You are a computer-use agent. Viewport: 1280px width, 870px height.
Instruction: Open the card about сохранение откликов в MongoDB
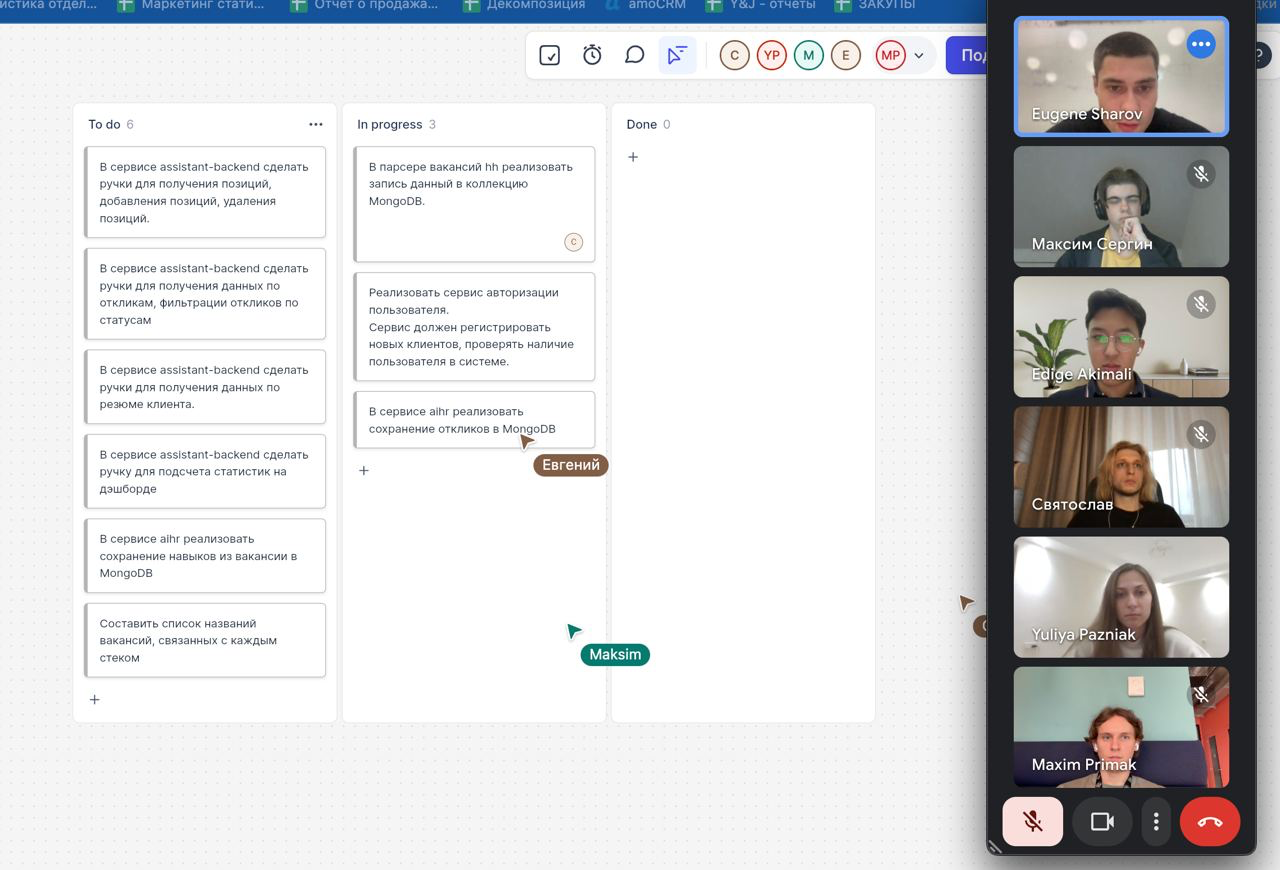pyautogui.click(x=474, y=420)
